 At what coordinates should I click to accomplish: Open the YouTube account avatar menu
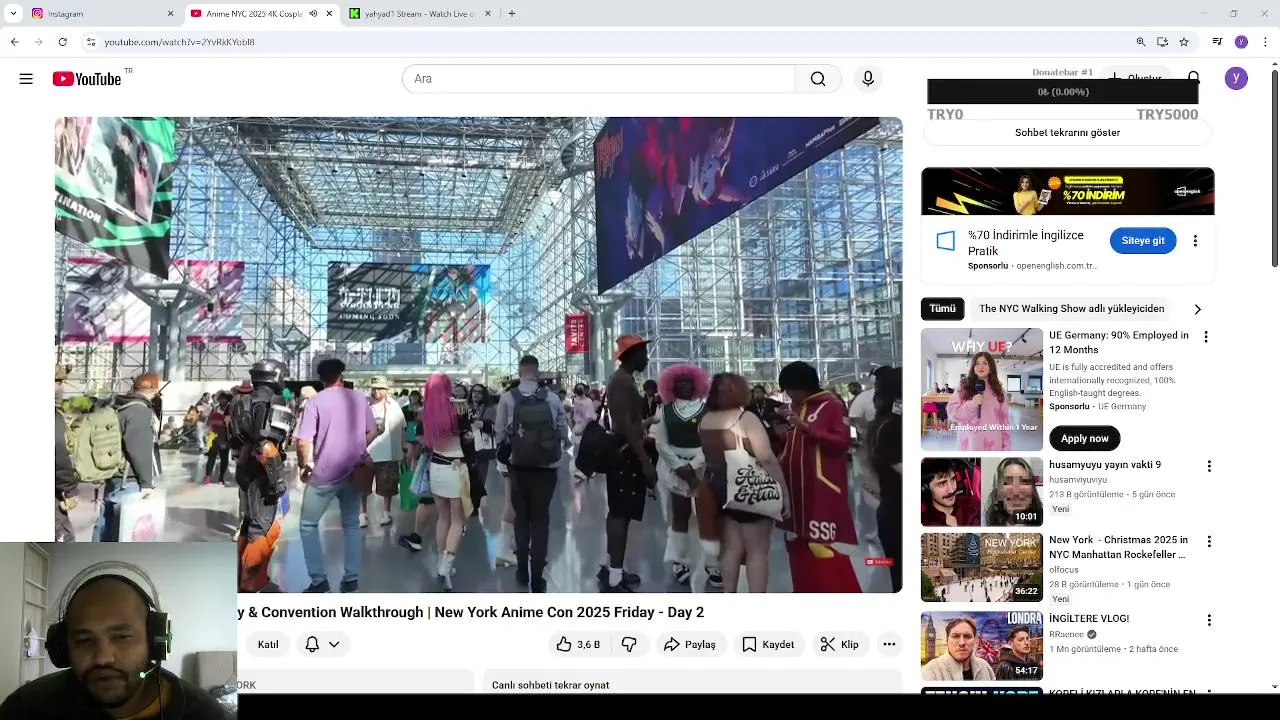point(1236,79)
